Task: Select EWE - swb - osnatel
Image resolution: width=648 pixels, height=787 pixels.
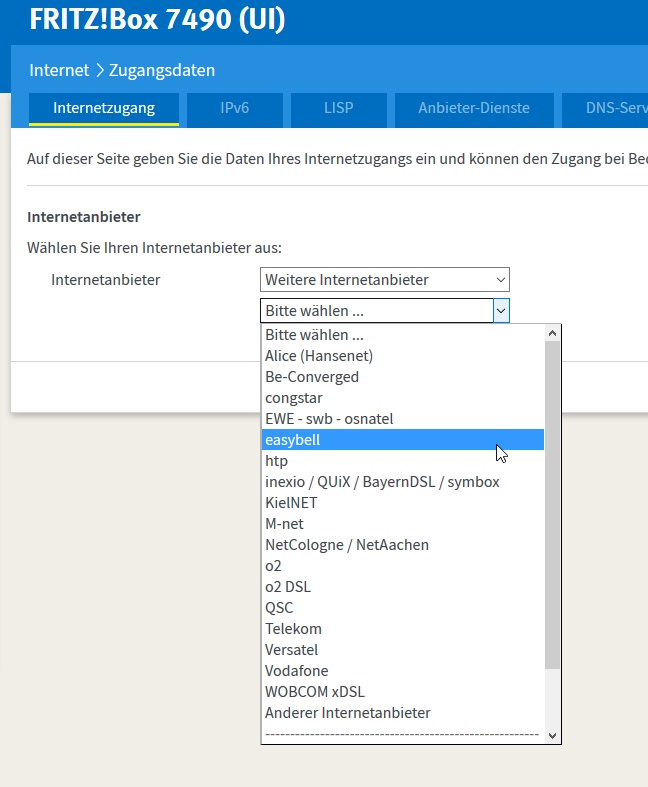Action: [x=403, y=419]
